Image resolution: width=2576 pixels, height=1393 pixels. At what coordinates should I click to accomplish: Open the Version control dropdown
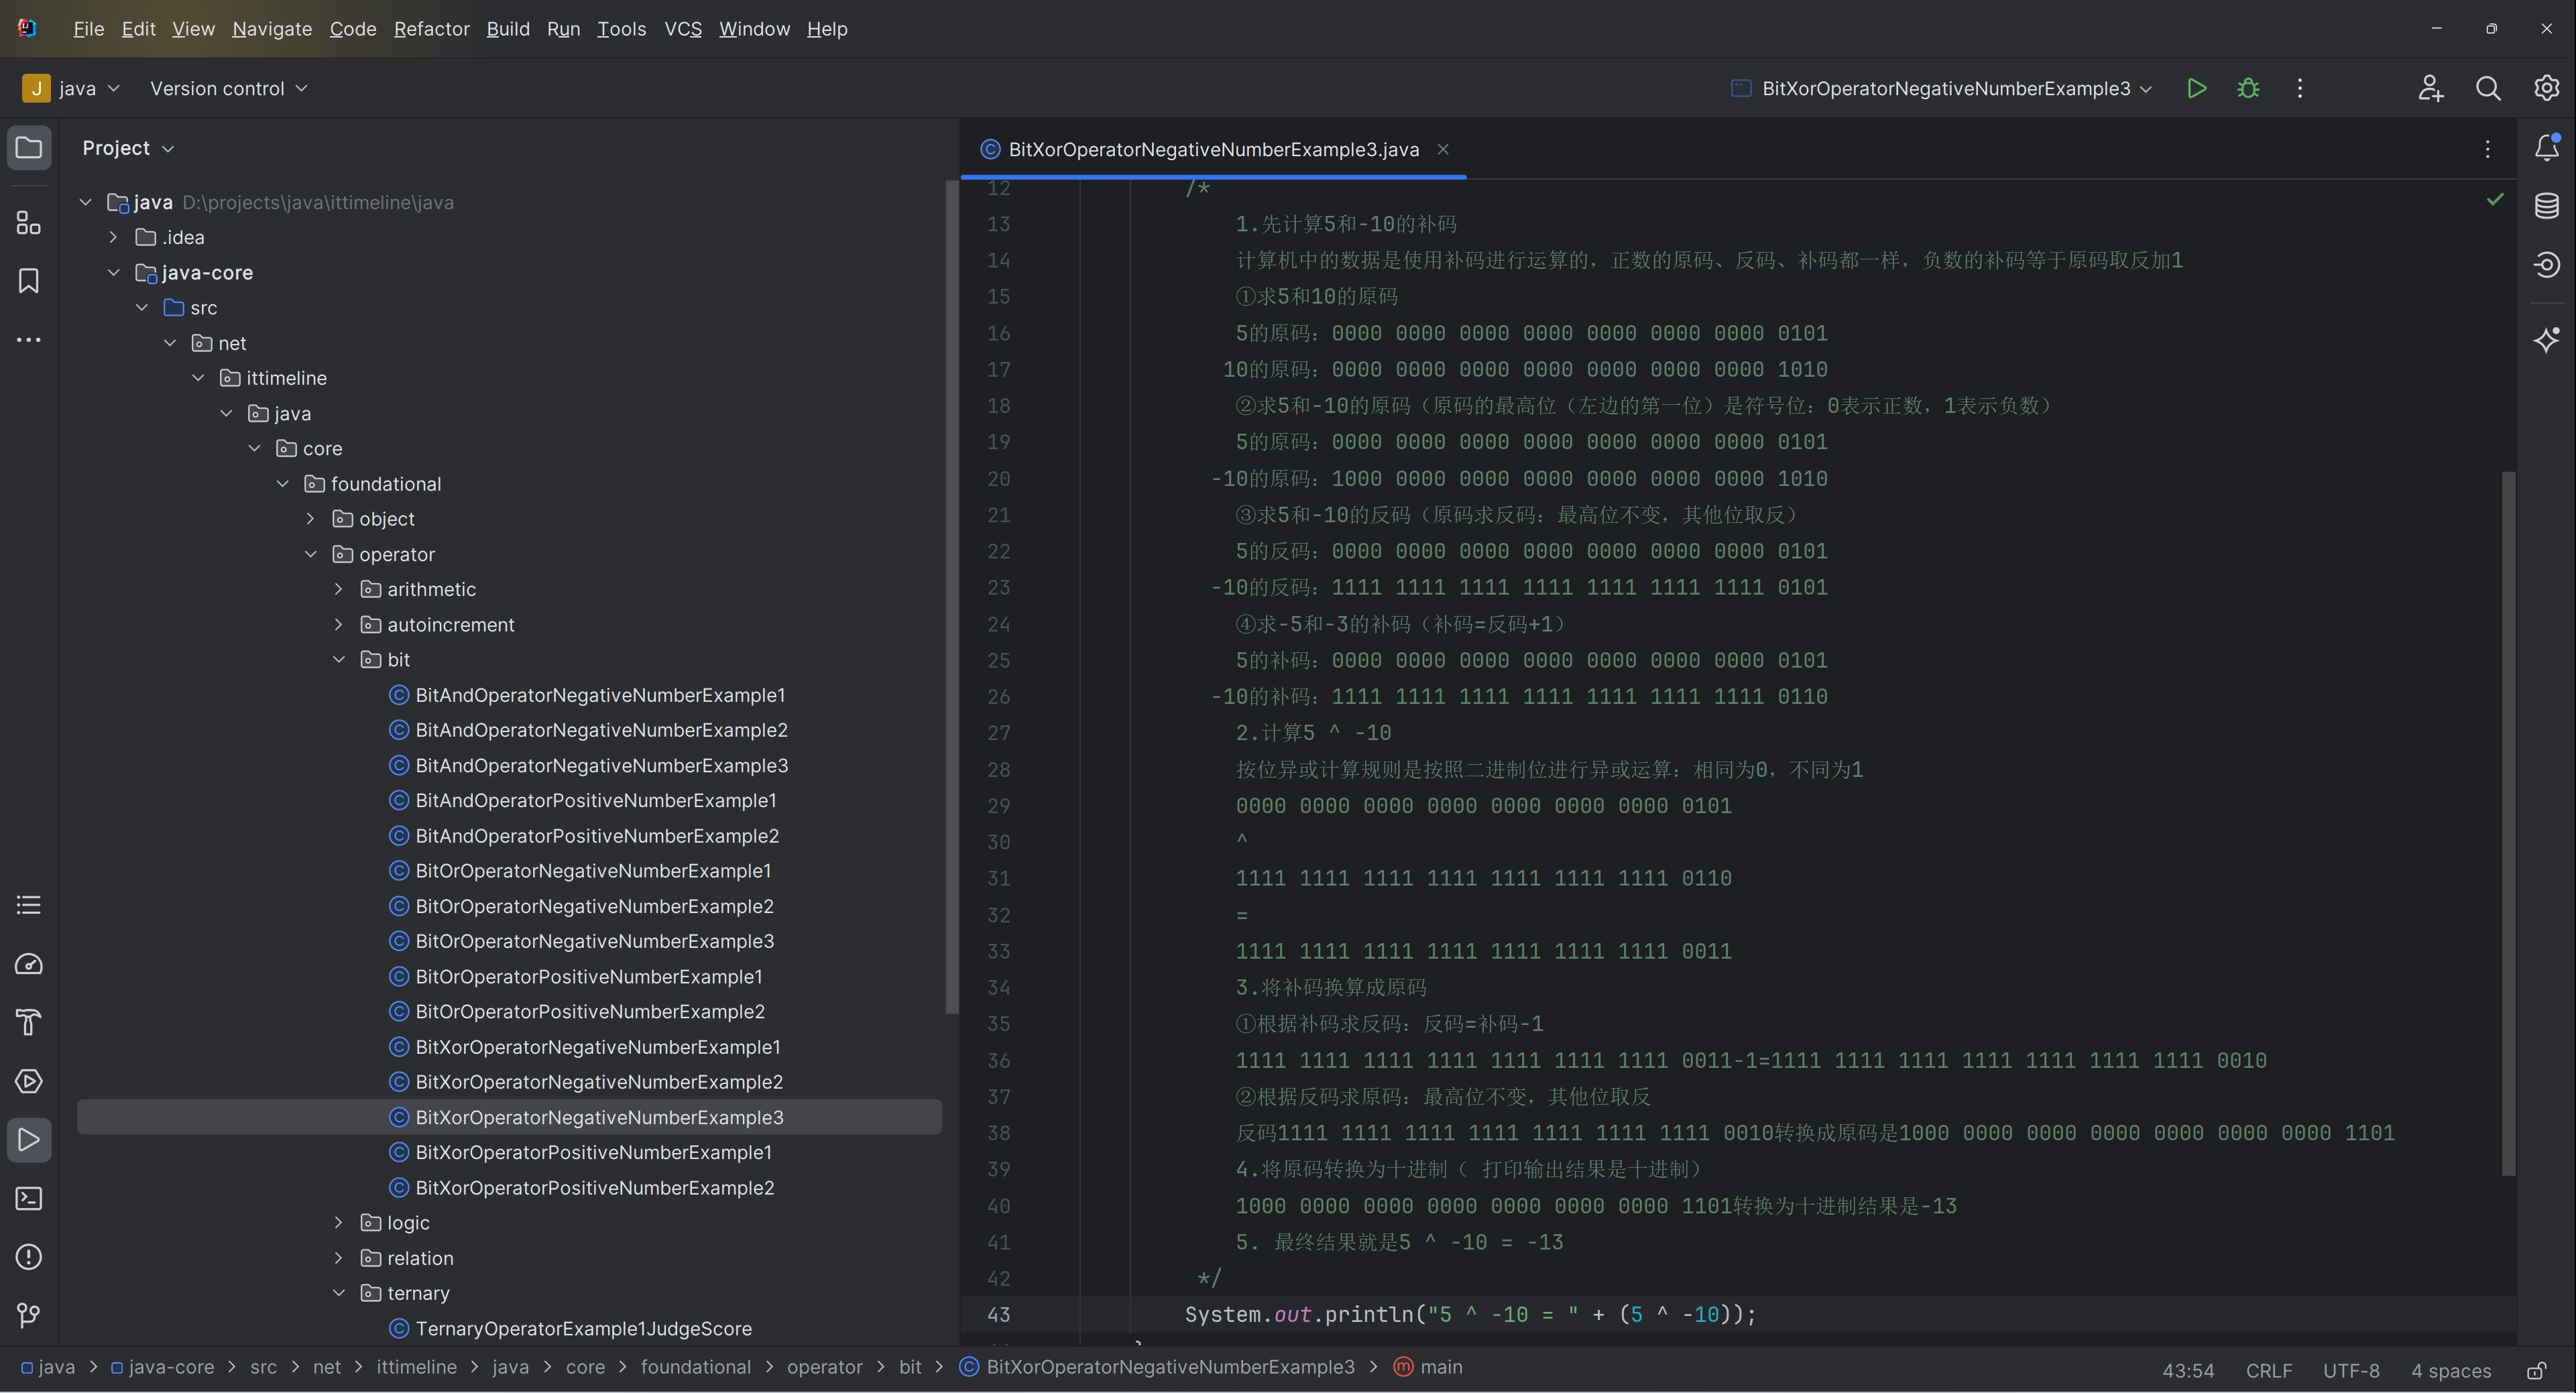pyautogui.click(x=229, y=88)
